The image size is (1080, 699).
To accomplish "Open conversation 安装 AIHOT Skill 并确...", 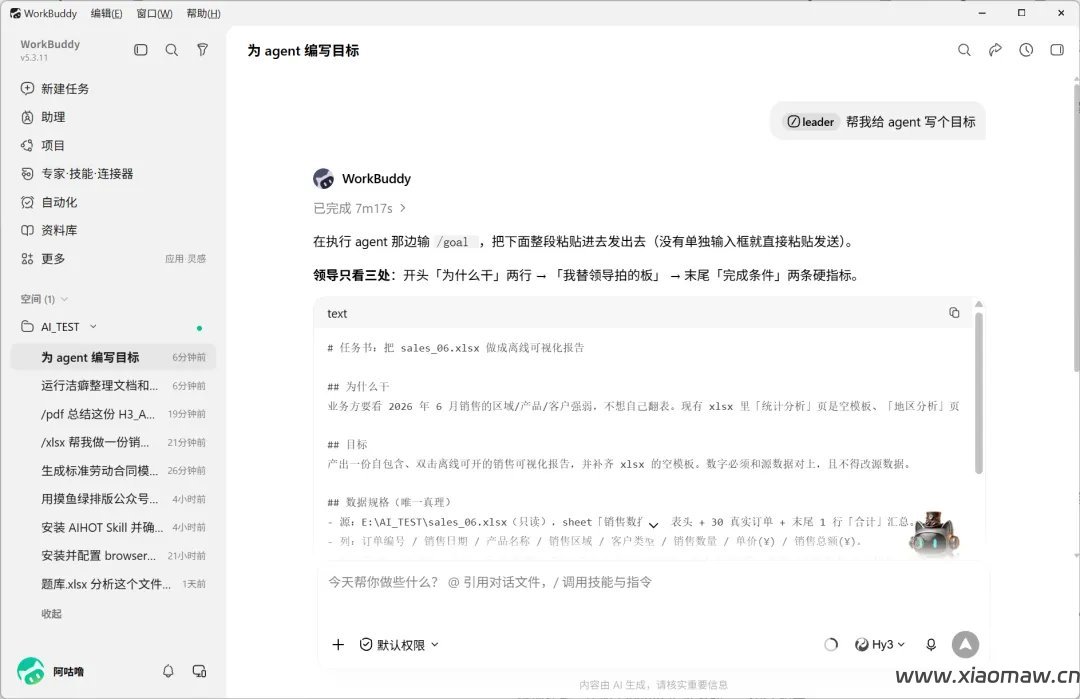I will tap(114, 527).
